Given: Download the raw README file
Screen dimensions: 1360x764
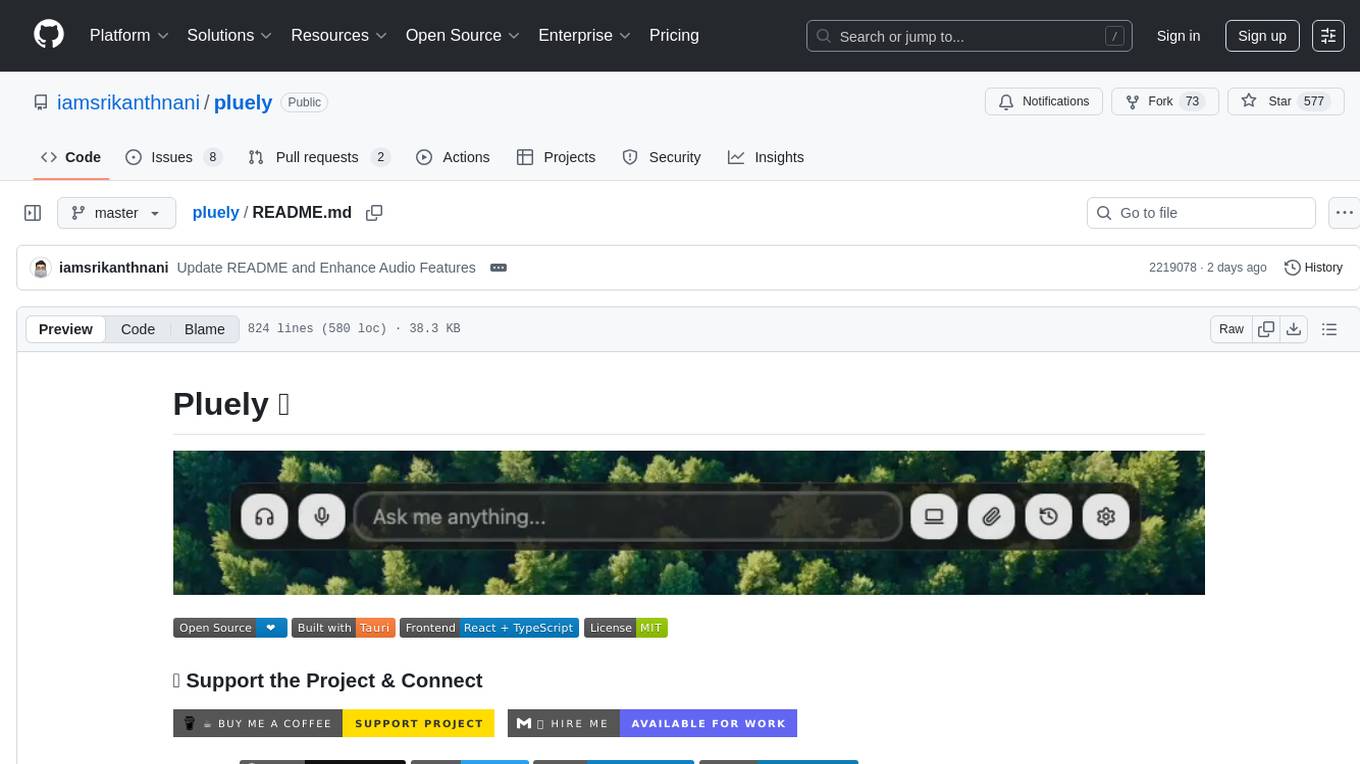Looking at the screenshot, I should point(1293,329).
